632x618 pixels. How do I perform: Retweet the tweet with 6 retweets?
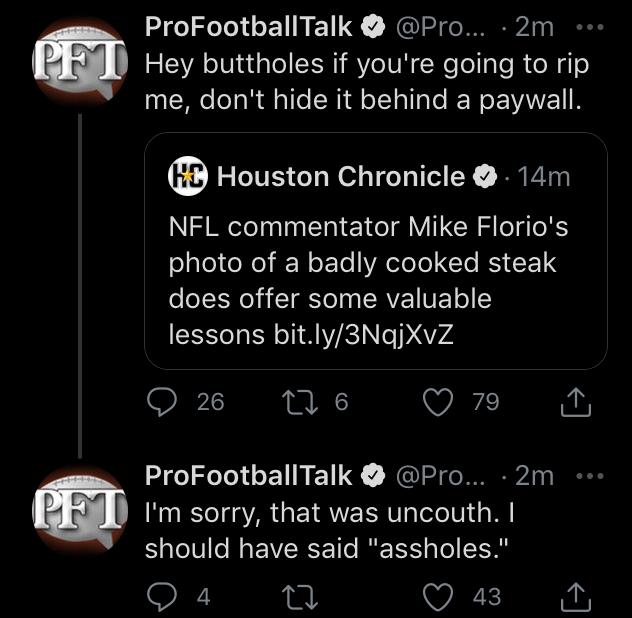pos(300,402)
